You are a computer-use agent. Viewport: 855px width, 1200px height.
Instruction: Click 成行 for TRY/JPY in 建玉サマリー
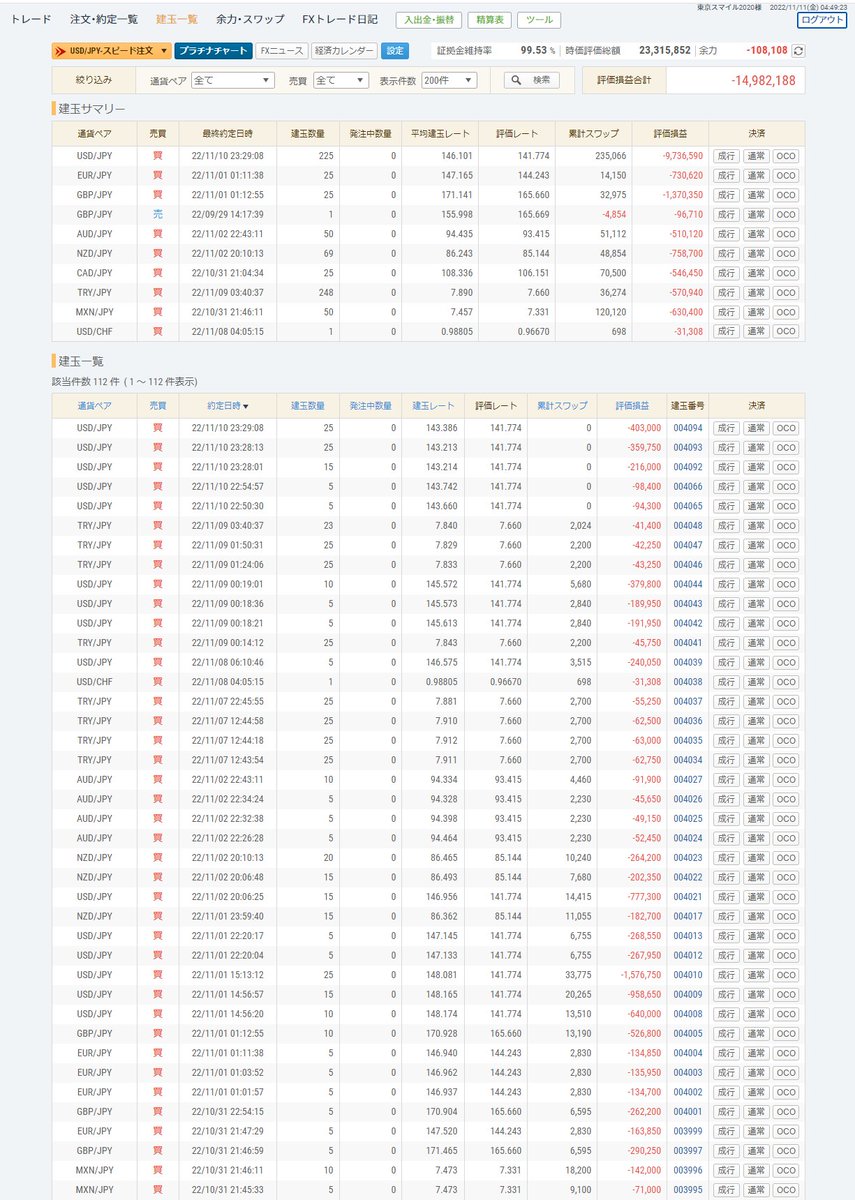[725, 292]
